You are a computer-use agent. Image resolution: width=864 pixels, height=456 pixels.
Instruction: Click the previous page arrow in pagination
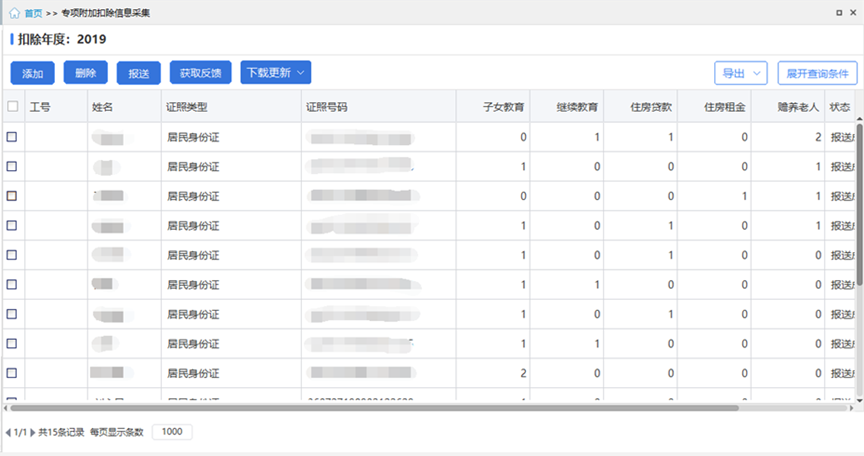pos(8,432)
